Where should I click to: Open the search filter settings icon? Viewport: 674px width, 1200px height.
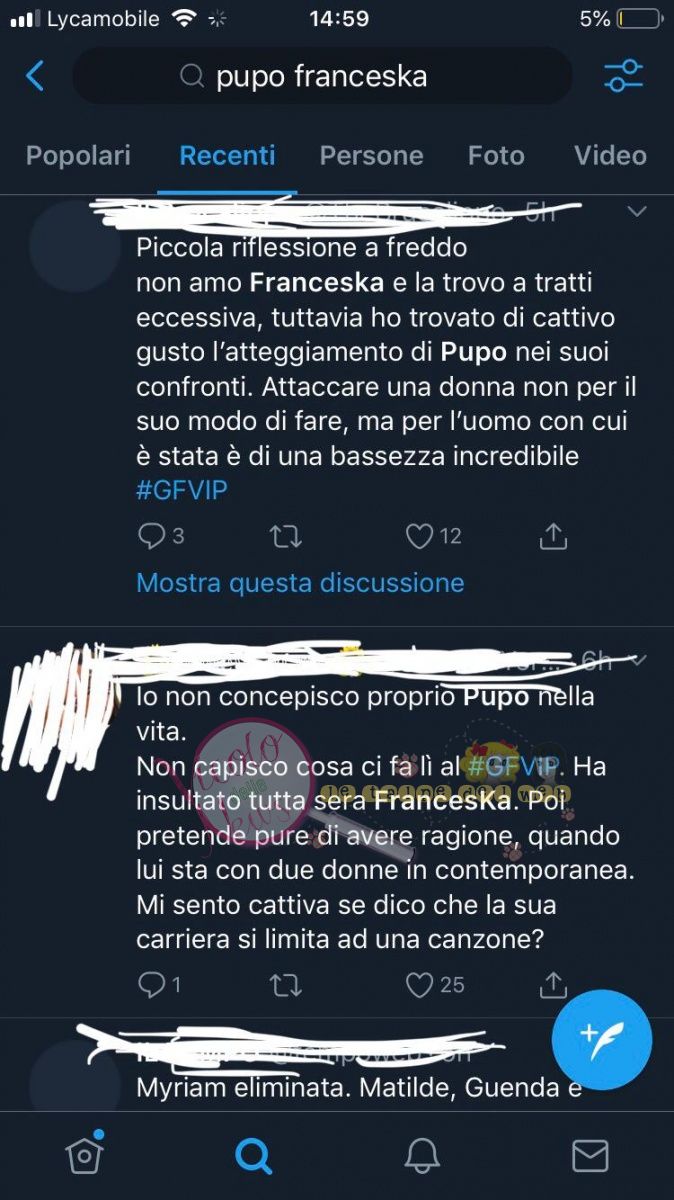click(624, 76)
